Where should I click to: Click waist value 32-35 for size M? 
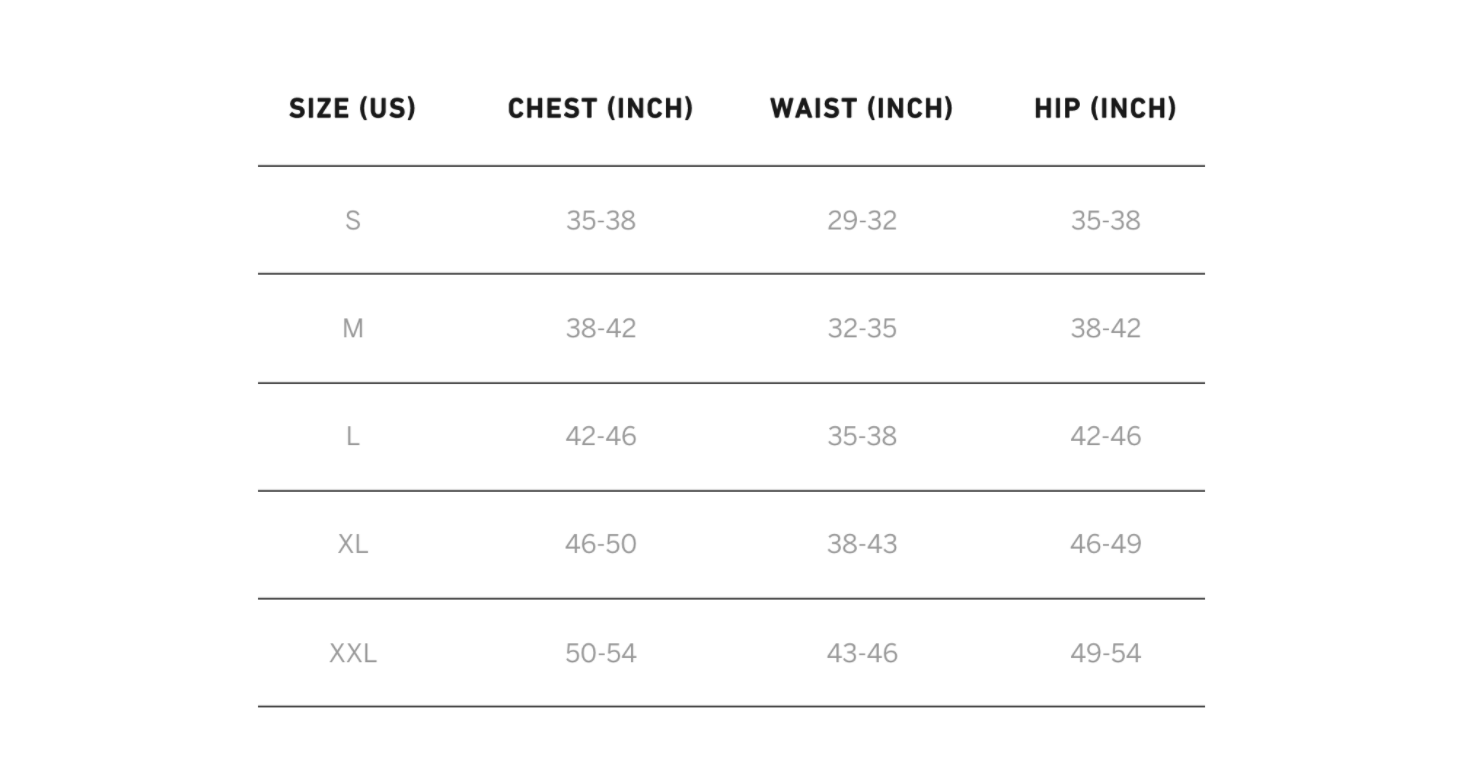point(861,328)
